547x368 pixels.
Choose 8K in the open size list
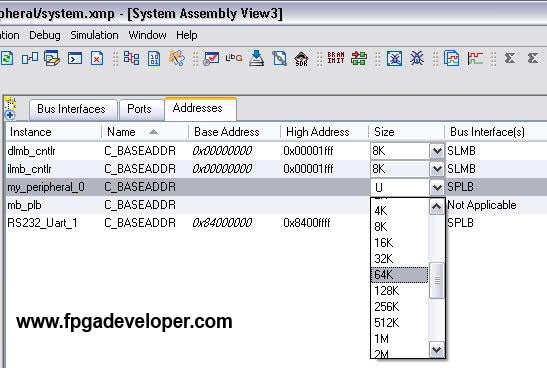(x=399, y=227)
